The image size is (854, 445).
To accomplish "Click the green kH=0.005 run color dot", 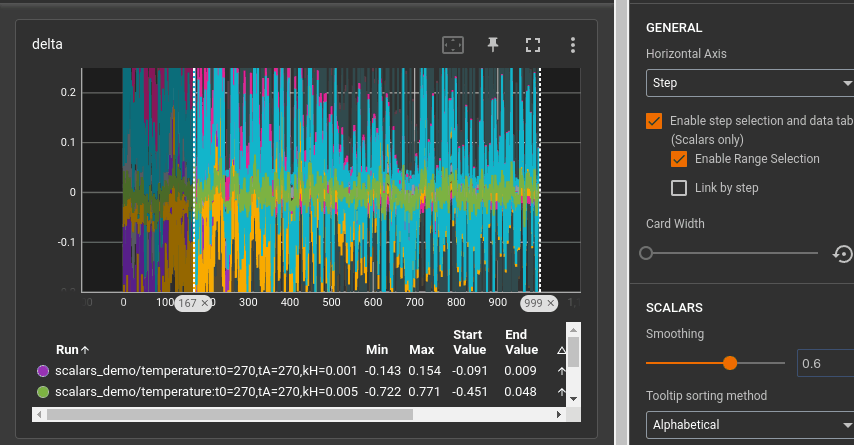I will pos(43,392).
